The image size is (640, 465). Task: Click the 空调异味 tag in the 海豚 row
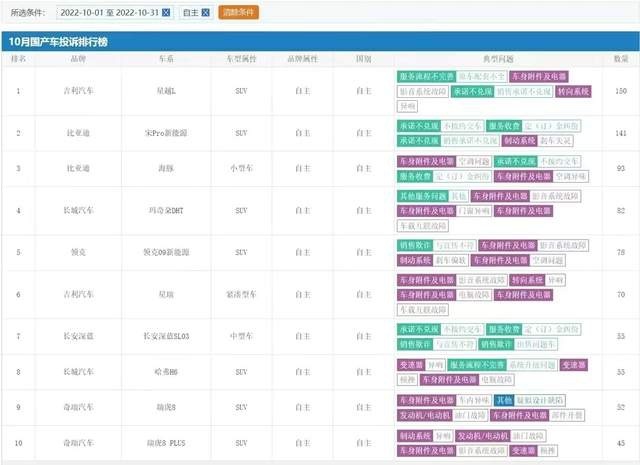point(571,176)
